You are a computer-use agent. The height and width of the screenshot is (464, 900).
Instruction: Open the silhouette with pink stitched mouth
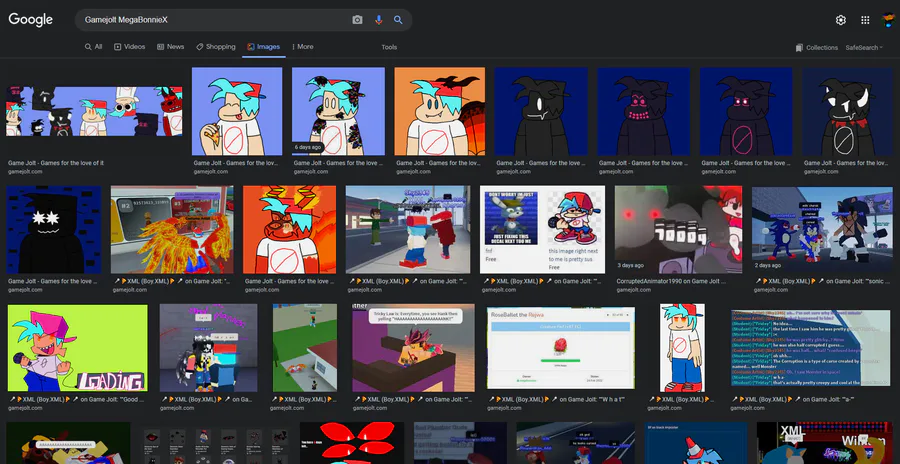[x=643, y=111]
